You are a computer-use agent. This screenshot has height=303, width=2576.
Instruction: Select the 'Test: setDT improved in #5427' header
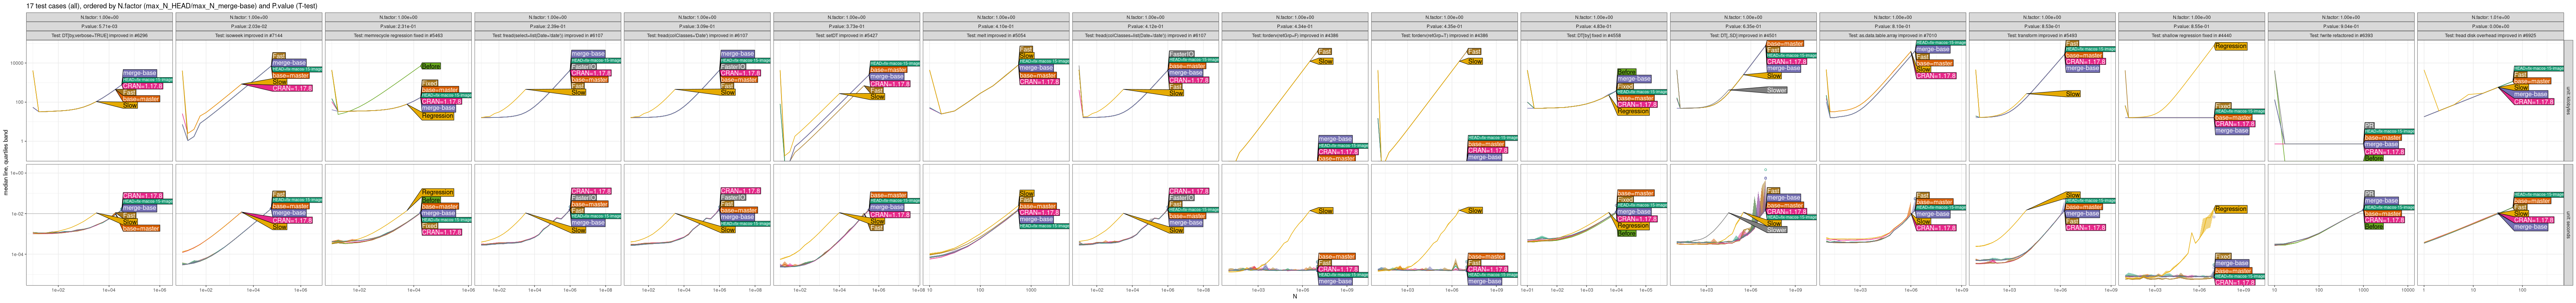coord(846,35)
